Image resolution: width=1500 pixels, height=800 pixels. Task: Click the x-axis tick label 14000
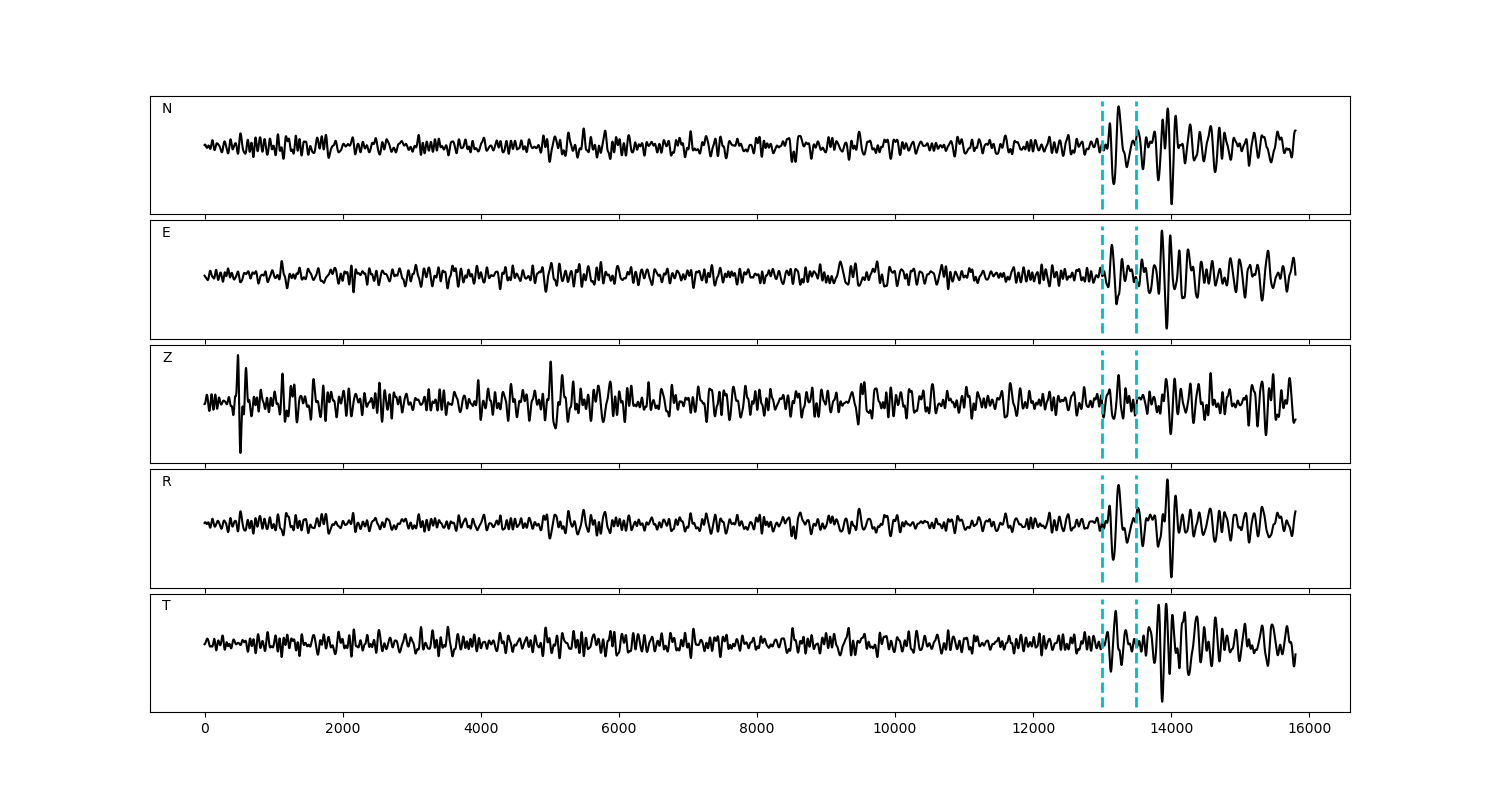click(x=1171, y=730)
